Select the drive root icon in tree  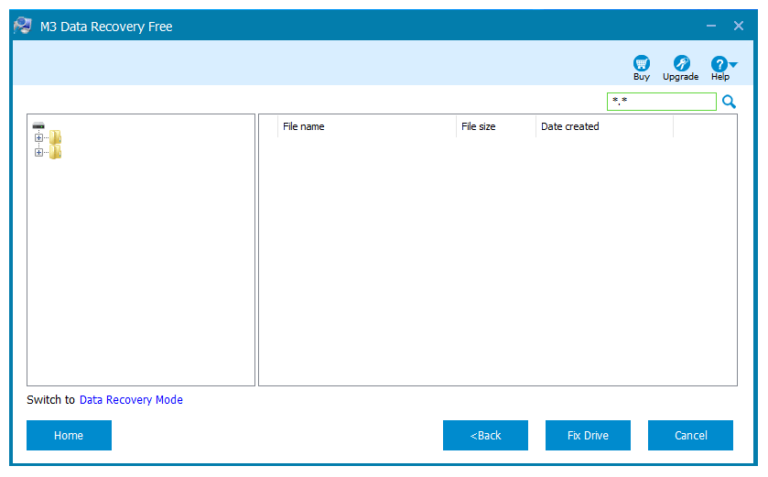click(x=38, y=125)
